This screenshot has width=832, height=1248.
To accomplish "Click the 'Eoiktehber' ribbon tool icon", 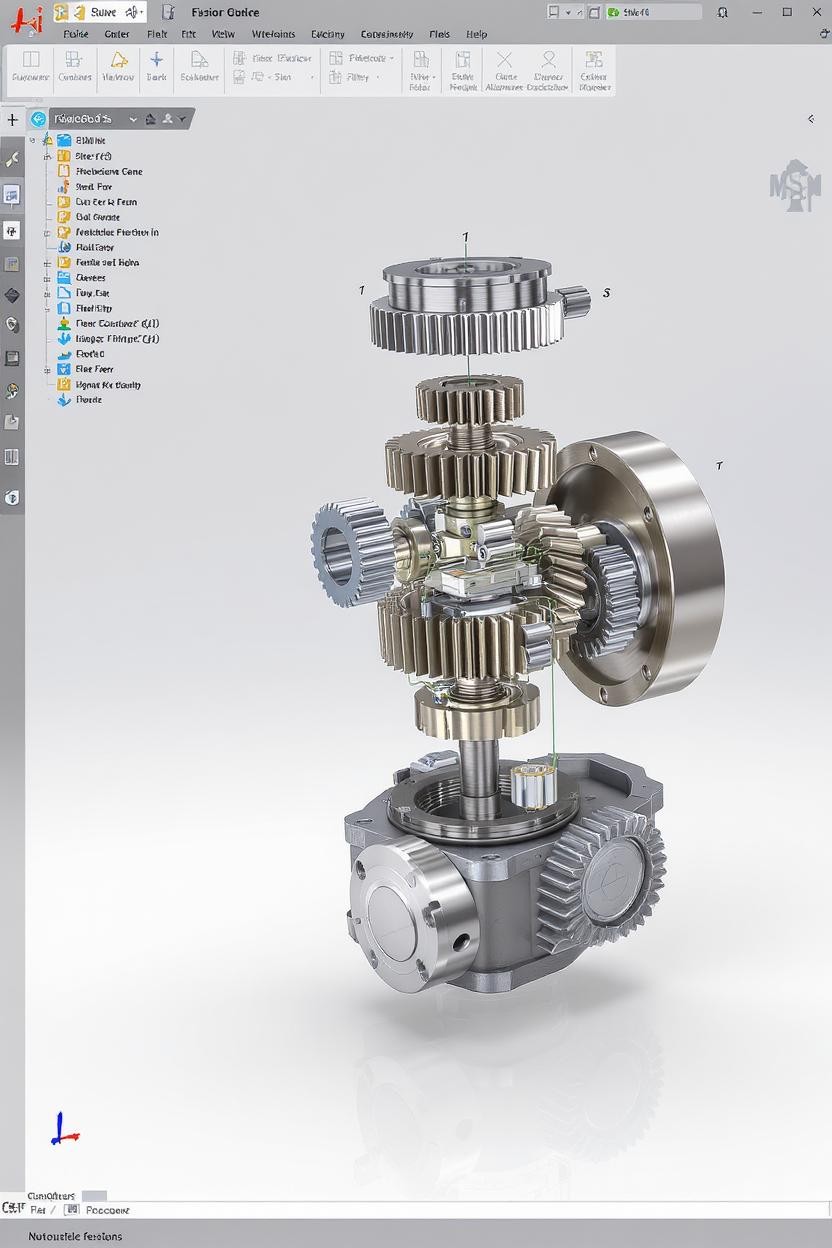I will click(199, 59).
